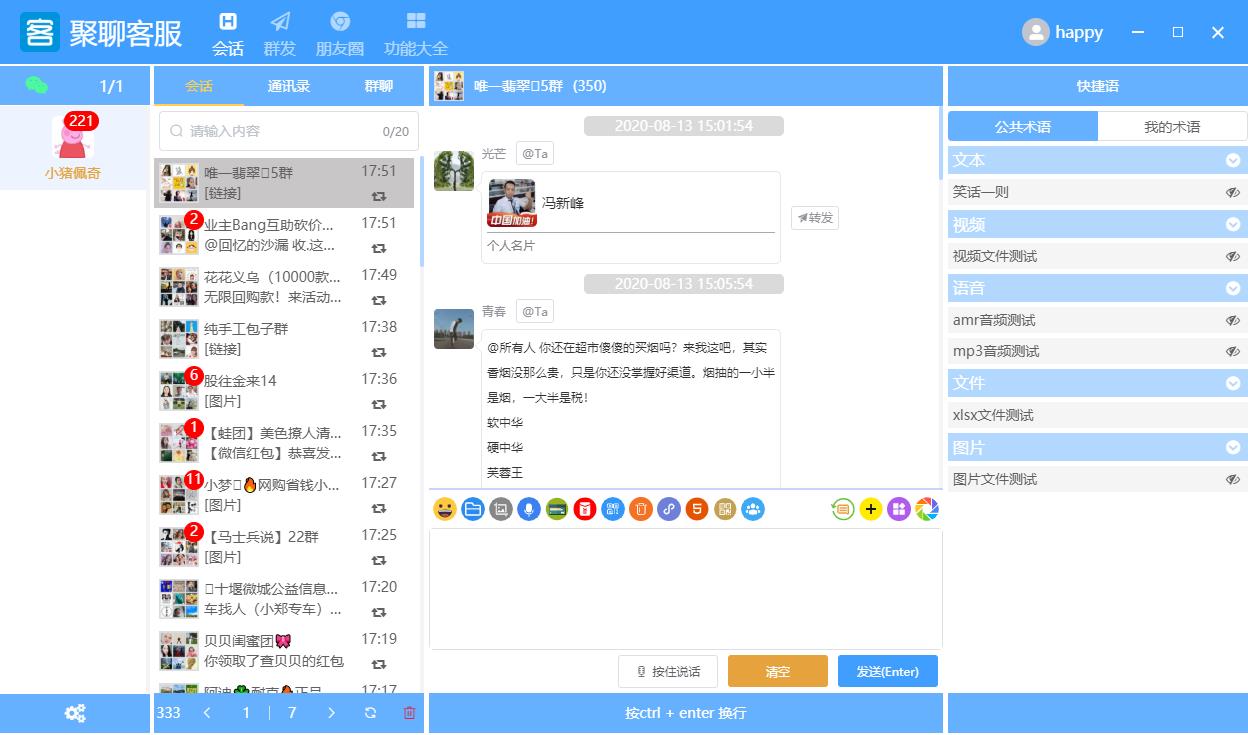Click the 发送(Enter) send button
The image size is (1248, 735).
click(x=888, y=671)
